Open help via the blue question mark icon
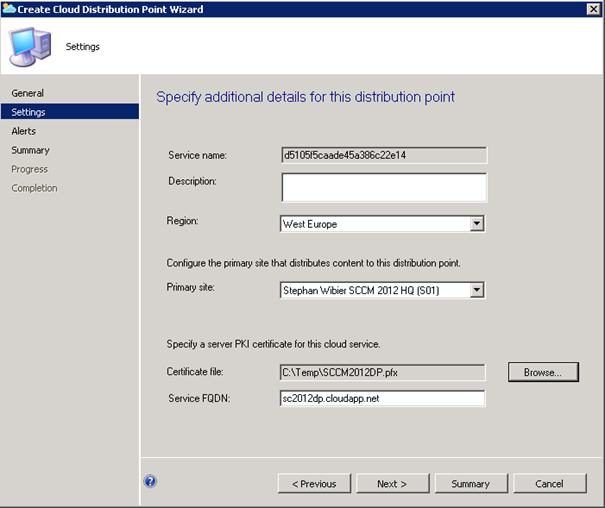This screenshot has width=605, height=508. pyautogui.click(x=151, y=481)
